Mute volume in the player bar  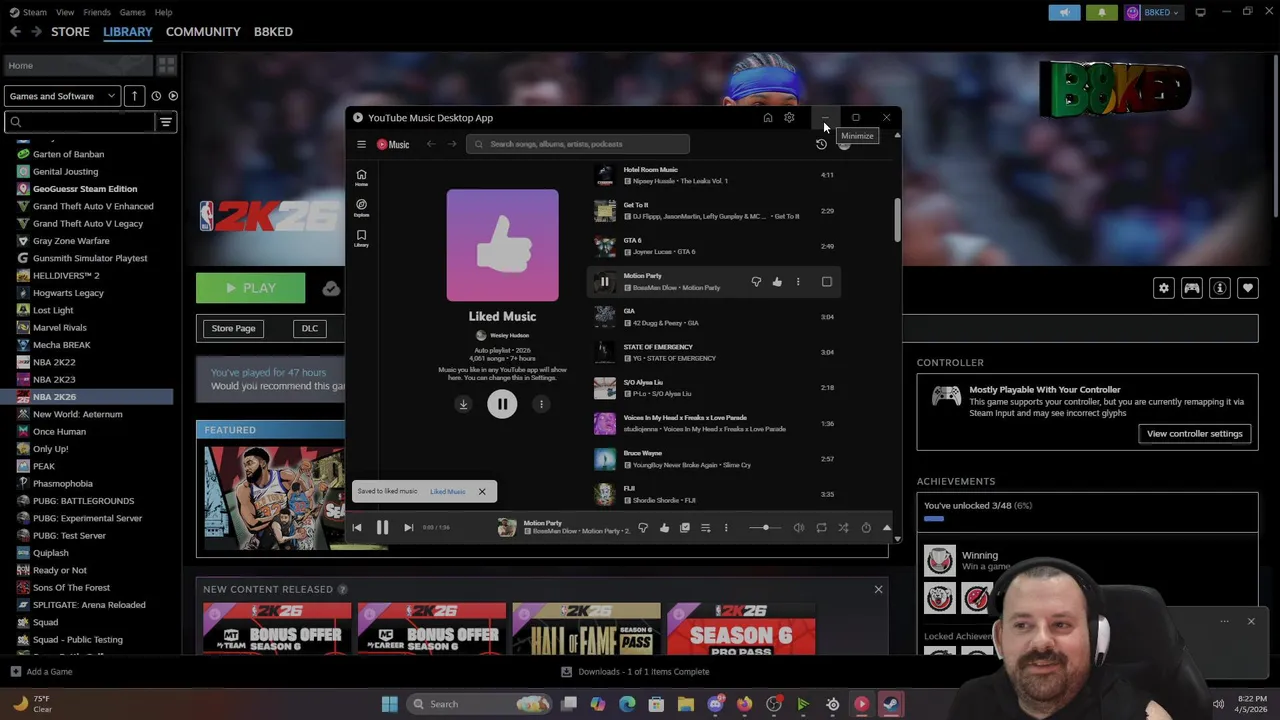pos(798,527)
